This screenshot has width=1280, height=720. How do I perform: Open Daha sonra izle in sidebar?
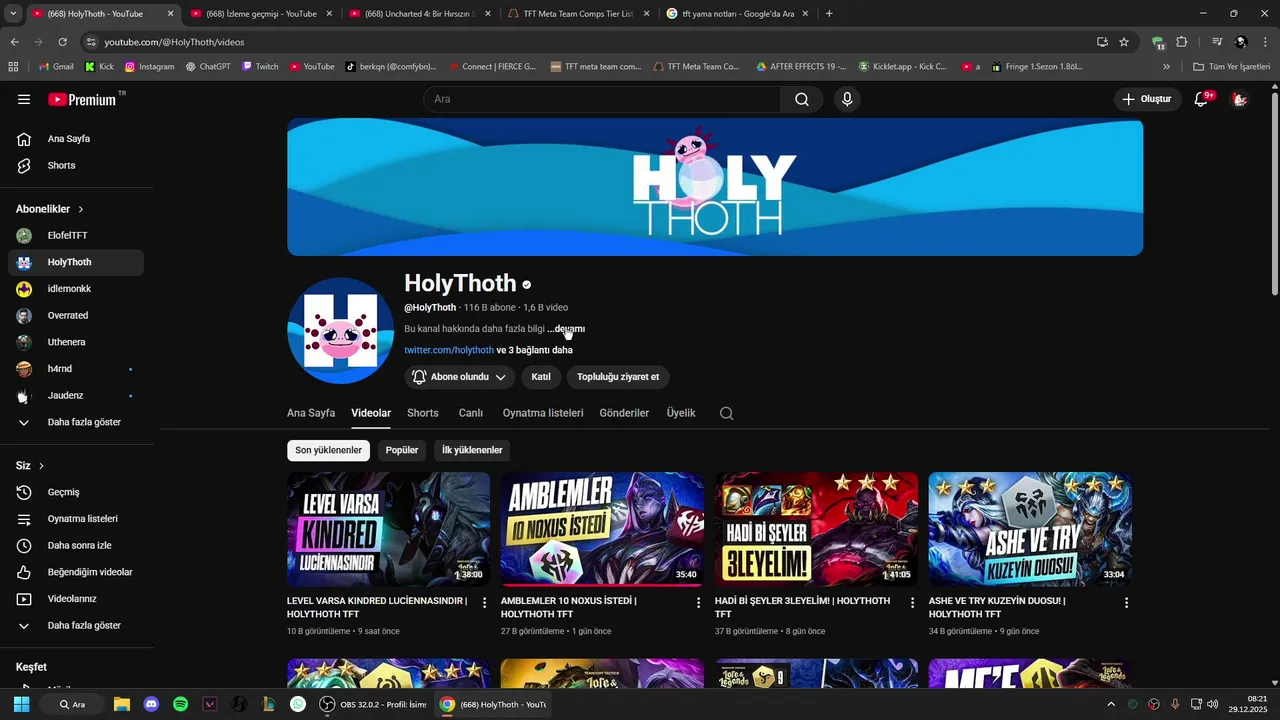(76, 545)
